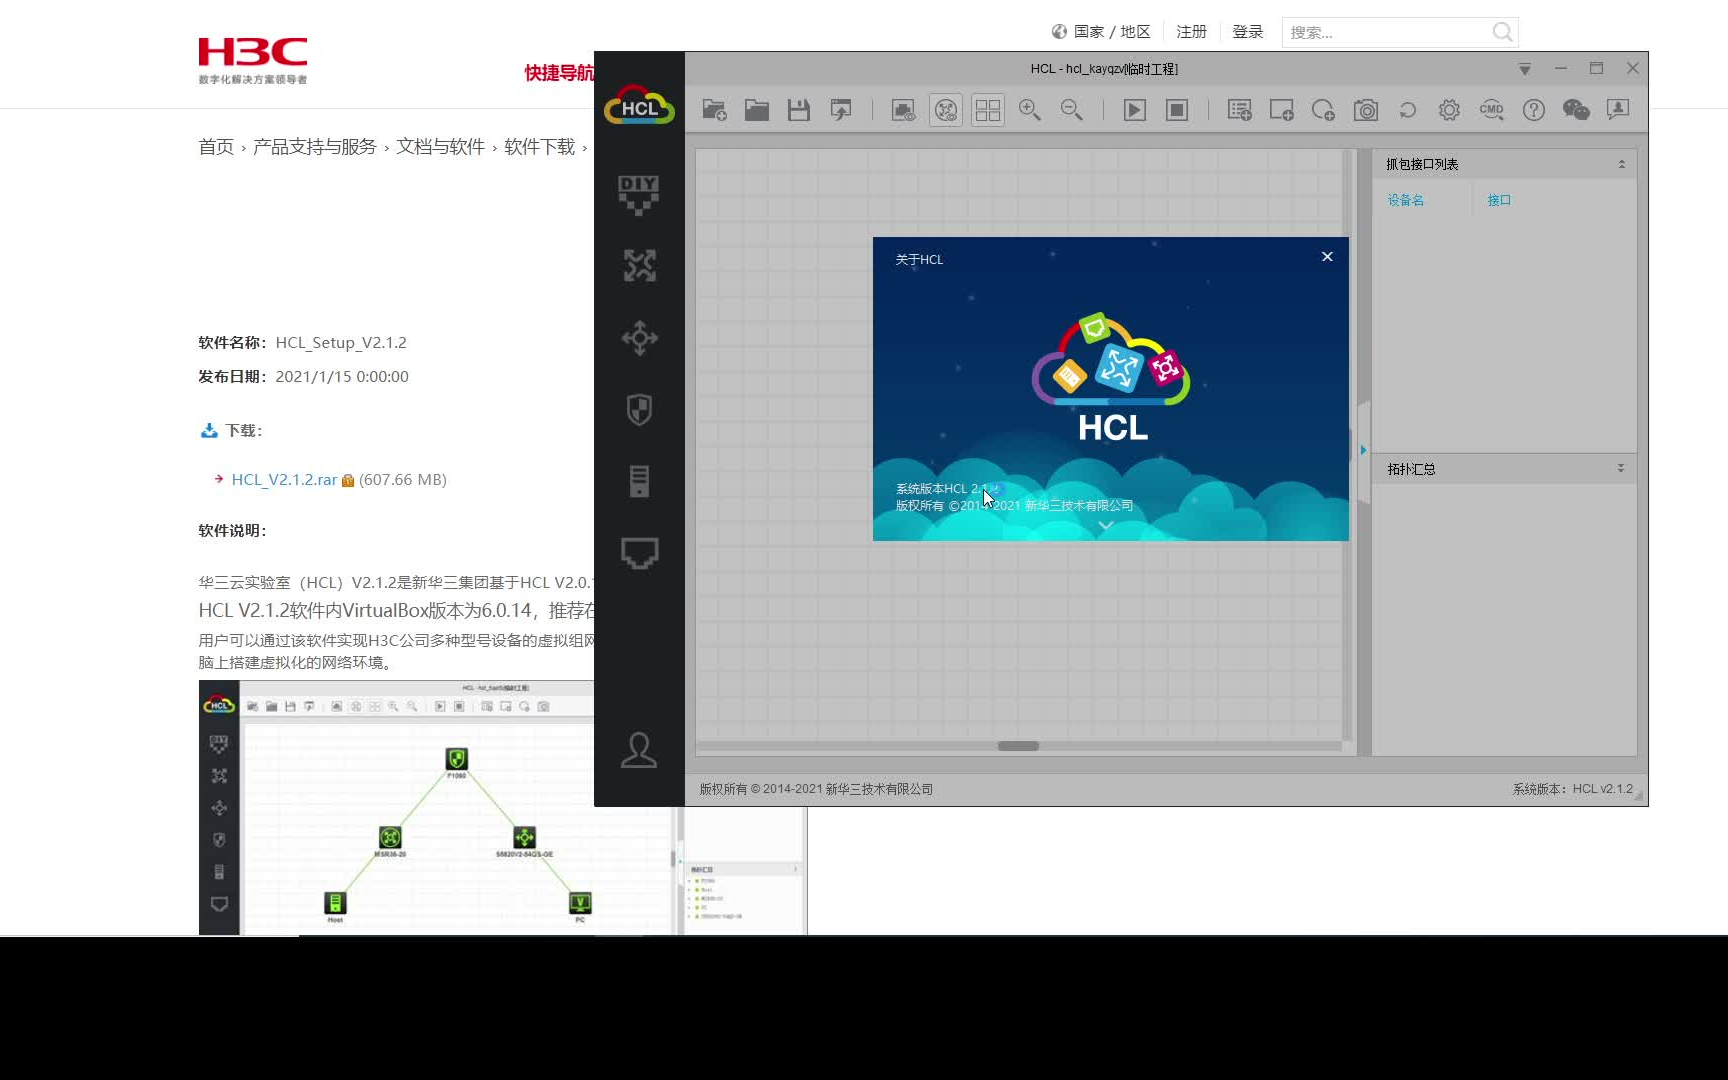The height and width of the screenshot is (1080, 1728).
Task: Open the CMD command line icon
Action: (1492, 110)
